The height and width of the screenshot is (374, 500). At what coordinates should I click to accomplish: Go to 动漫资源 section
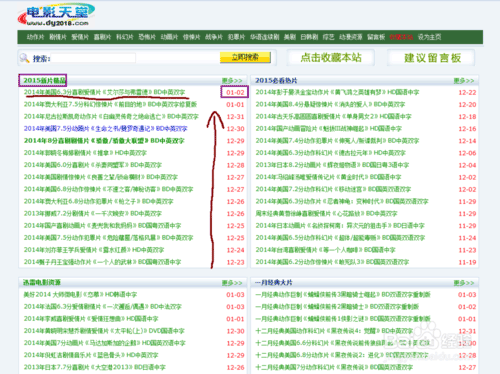(x=351, y=37)
